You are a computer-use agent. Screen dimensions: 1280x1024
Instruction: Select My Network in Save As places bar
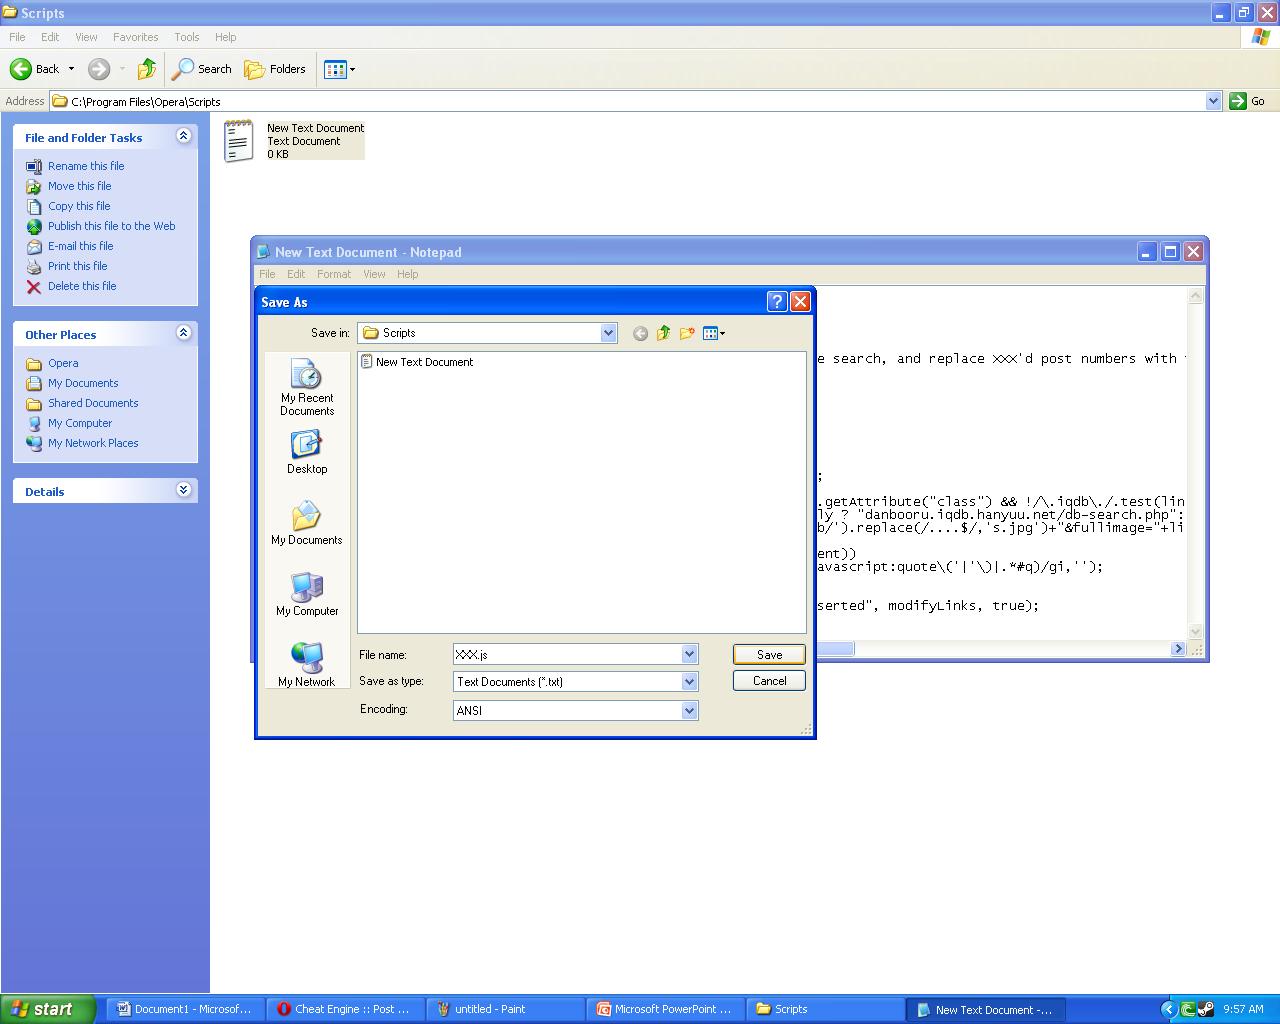point(307,665)
